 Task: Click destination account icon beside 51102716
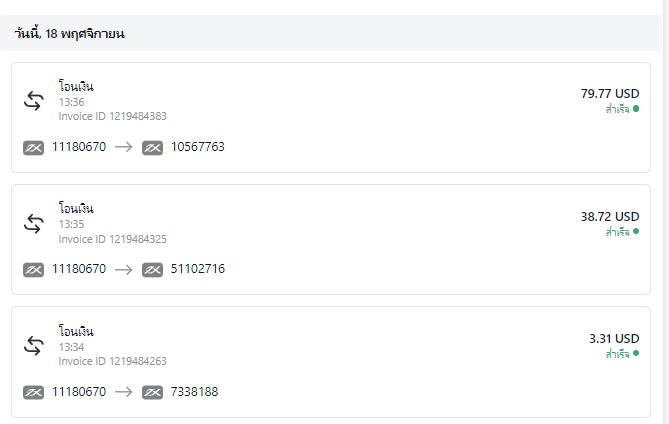click(x=152, y=270)
